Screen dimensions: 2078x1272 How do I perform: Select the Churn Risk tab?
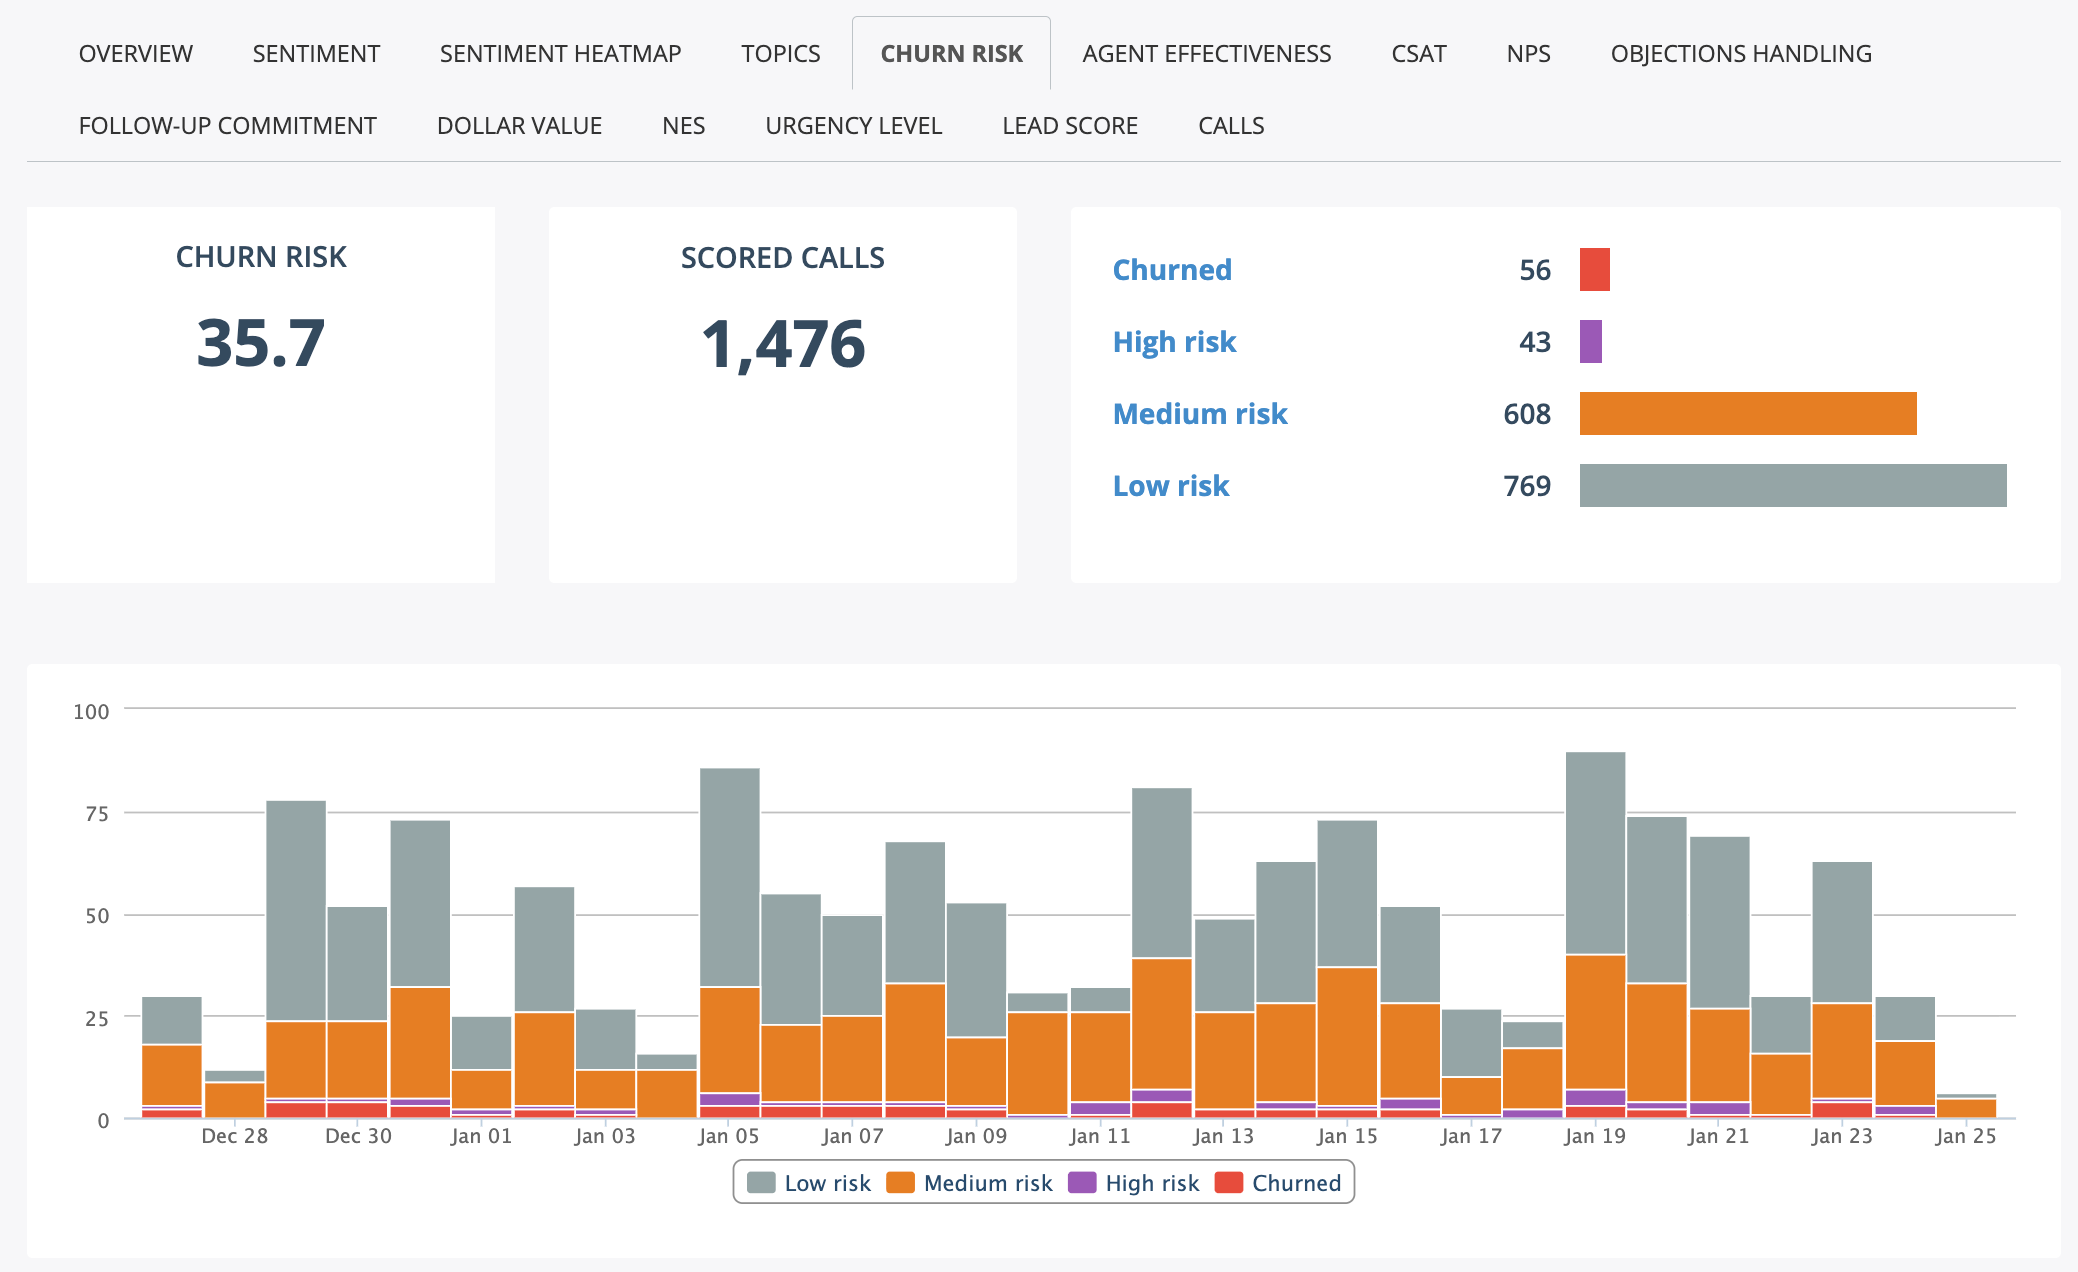[x=952, y=54]
